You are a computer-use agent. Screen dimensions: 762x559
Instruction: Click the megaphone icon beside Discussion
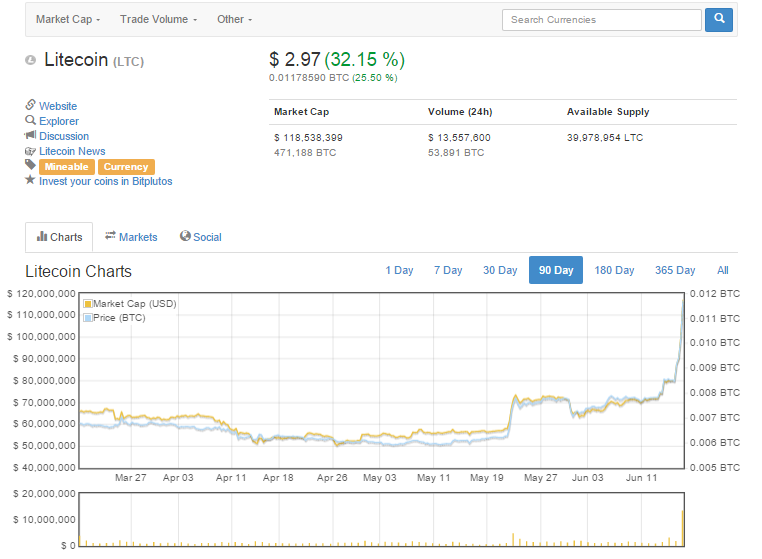click(x=31, y=135)
